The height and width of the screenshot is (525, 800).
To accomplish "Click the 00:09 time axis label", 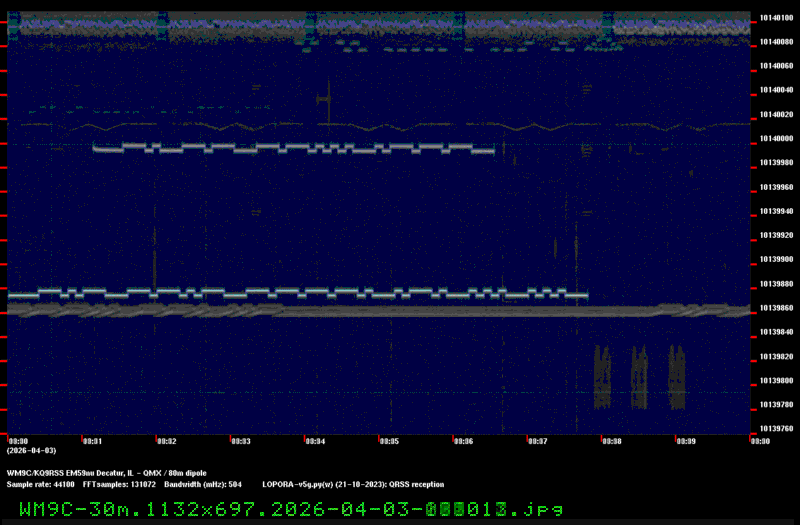I will pyautogui.click(x=686, y=441).
